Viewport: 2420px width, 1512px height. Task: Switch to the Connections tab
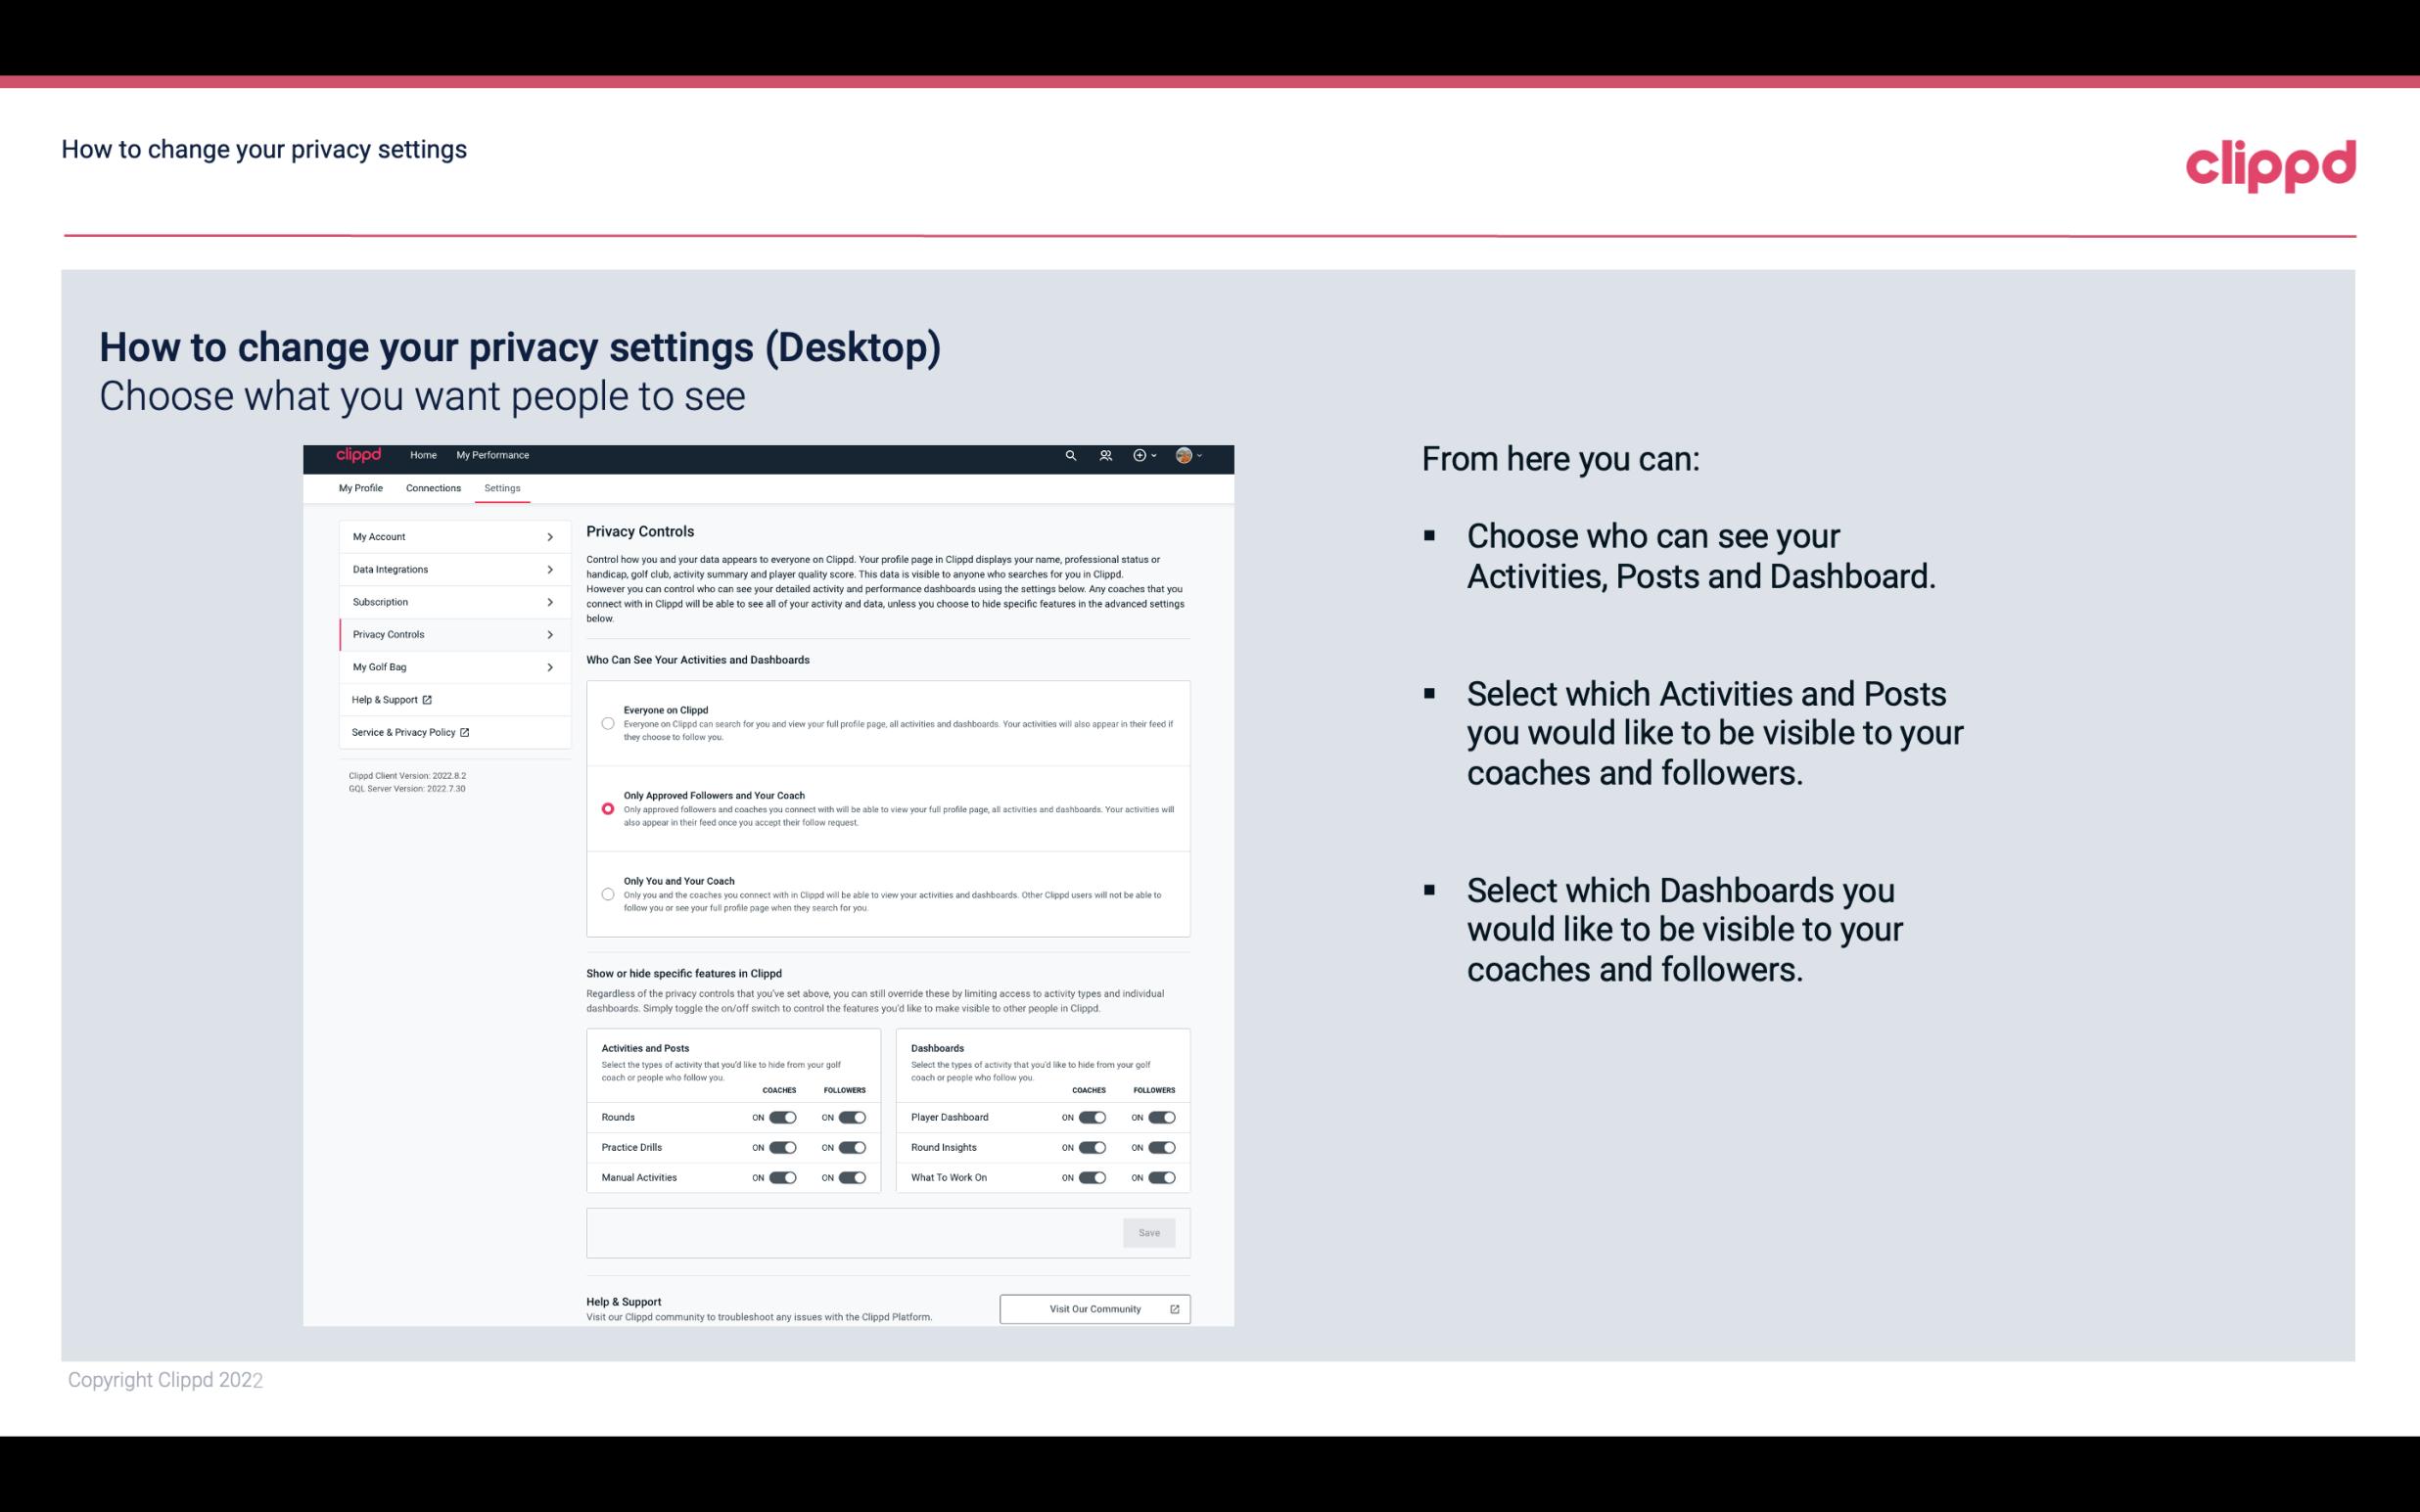coord(434,487)
